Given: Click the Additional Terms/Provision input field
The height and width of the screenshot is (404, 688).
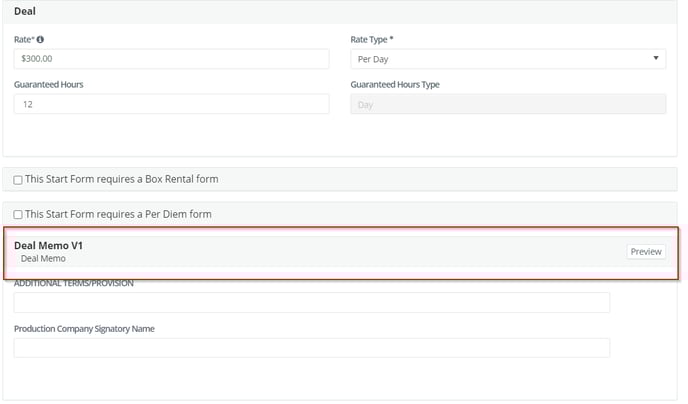Looking at the screenshot, I should pyautogui.click(x=312, y=303).
